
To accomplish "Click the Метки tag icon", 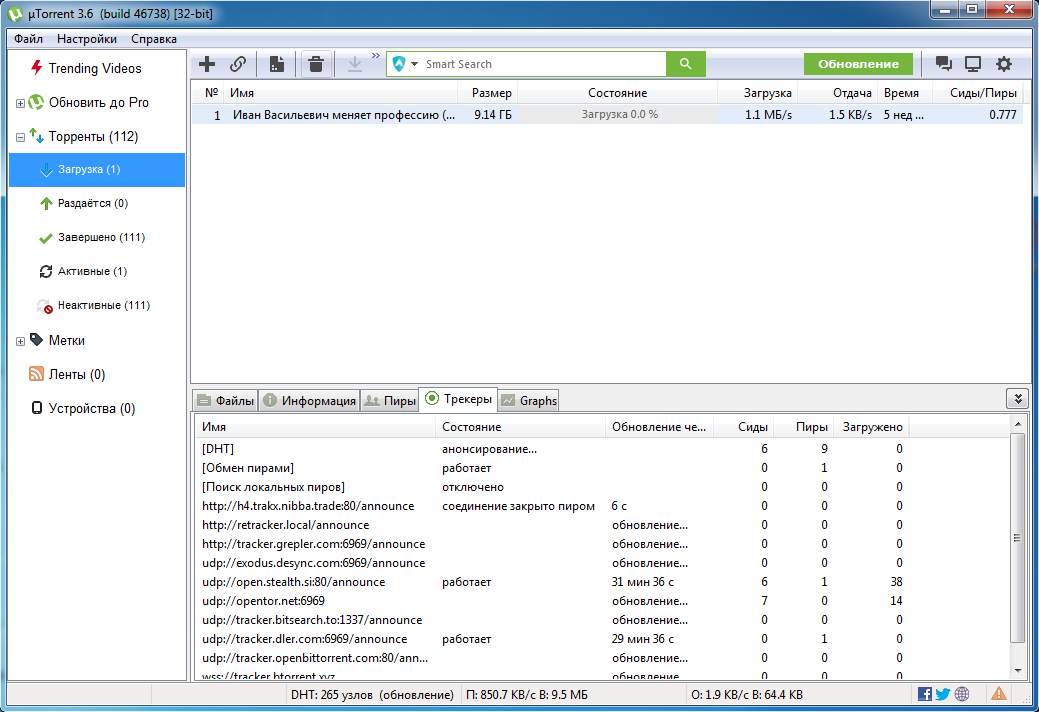I will (x=36, y=340).
